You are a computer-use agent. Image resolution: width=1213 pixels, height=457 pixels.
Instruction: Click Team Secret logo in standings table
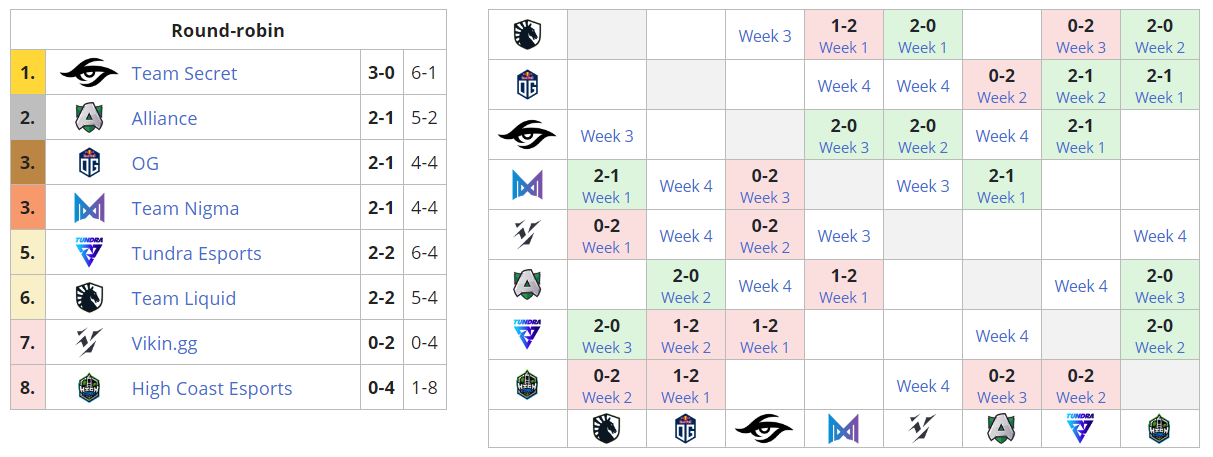(x=89, y=73)
